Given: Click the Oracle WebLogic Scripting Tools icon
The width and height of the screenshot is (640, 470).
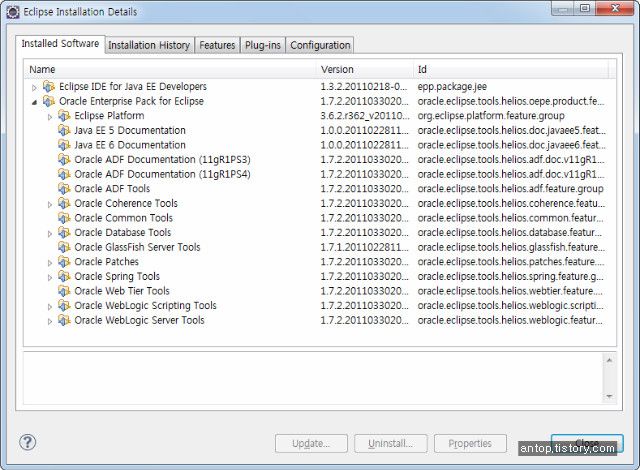Looking at the screenshot, I should [x=64, y=306].
